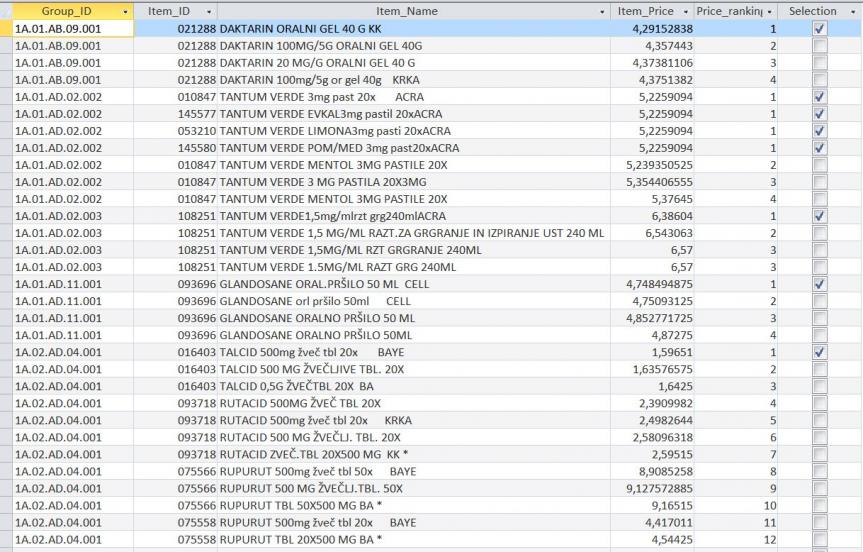Uncheck Selection for TANTUM VERDE LIMONA3mg

[820, 131]
